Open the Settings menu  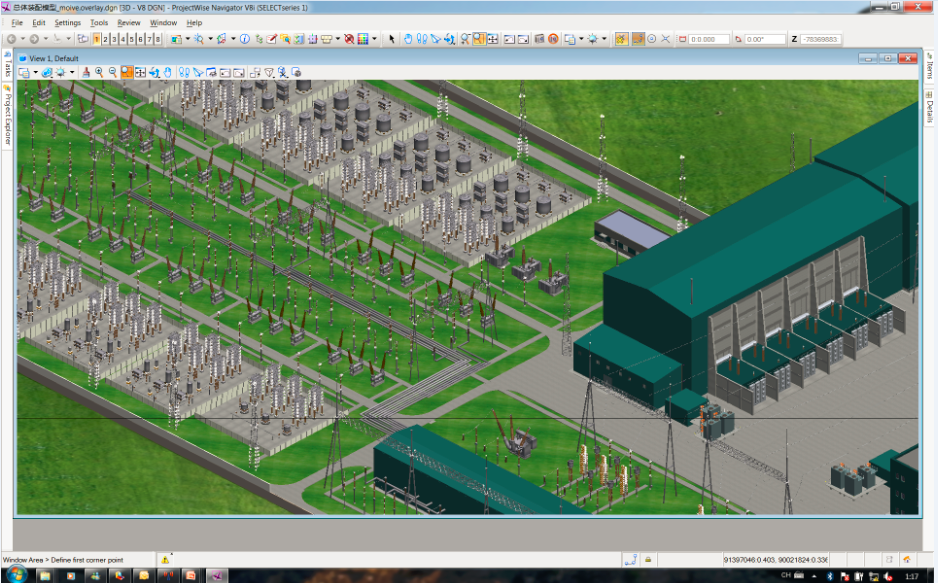68,23
